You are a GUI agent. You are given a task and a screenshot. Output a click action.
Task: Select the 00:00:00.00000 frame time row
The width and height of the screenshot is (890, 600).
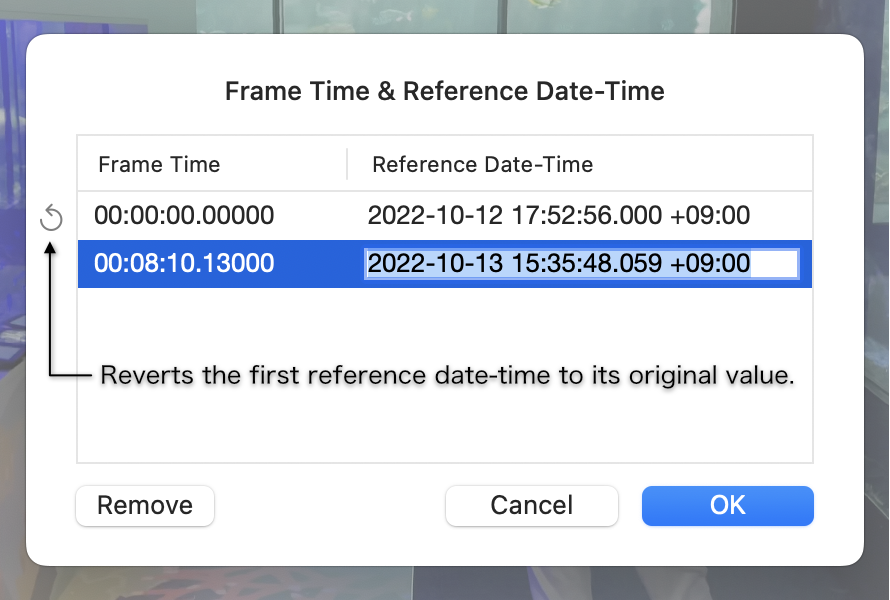[184, 215]
